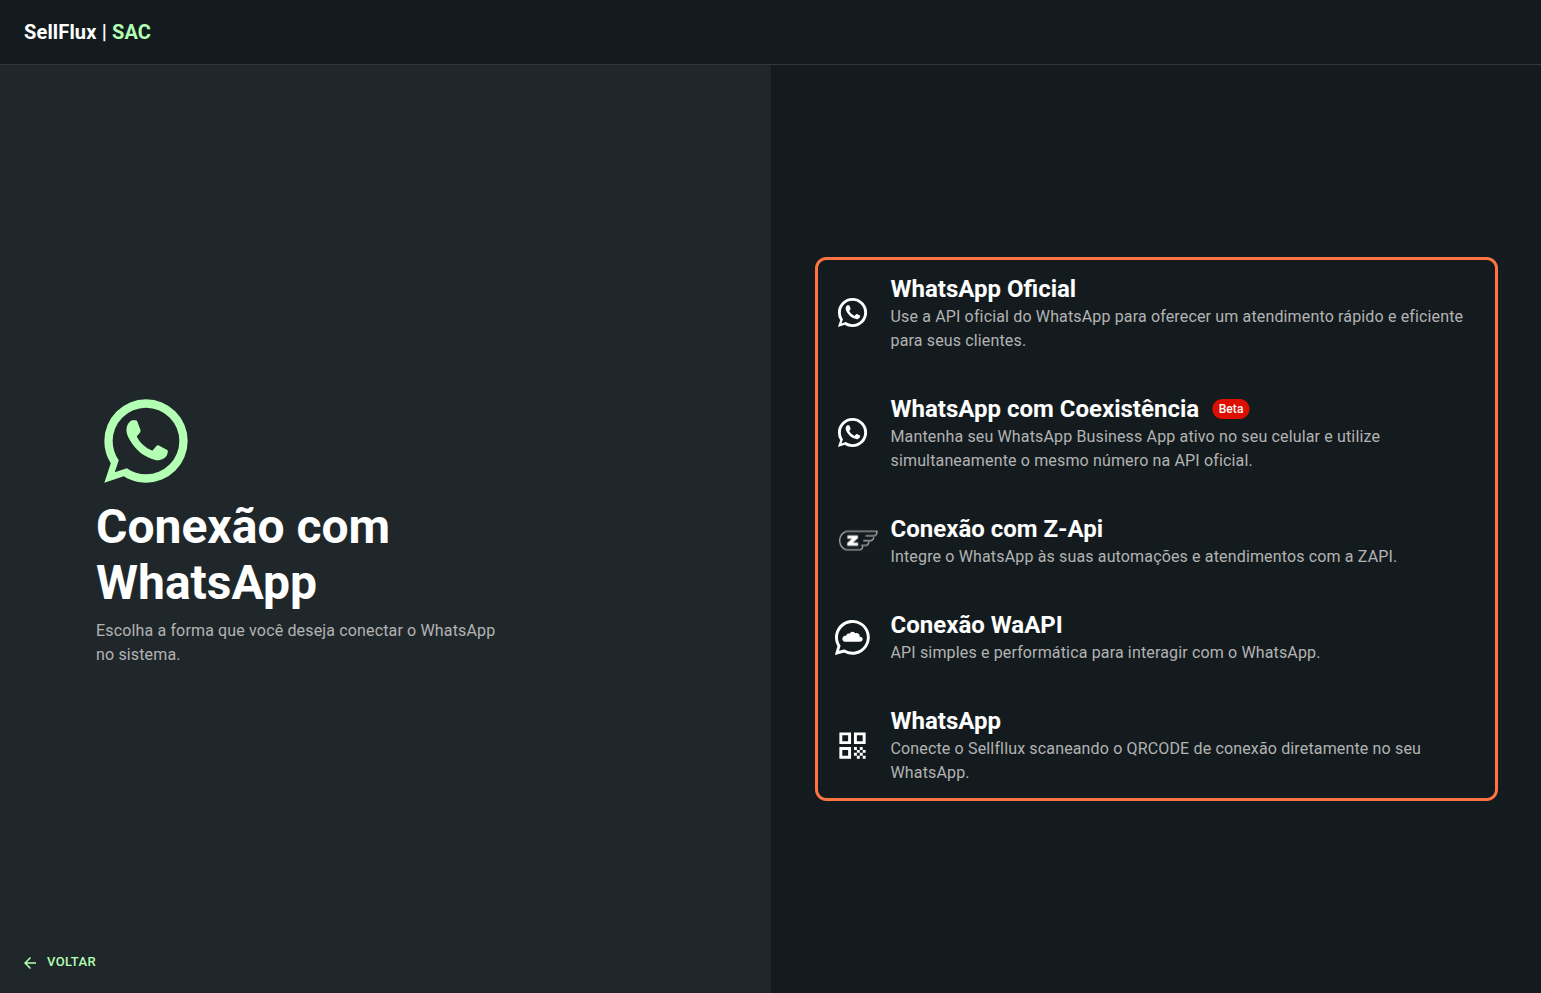Click the SellFlux brand name in header
Viewport: 1541px width, 993px height.
pyautogui.click(x=60, y=32)
